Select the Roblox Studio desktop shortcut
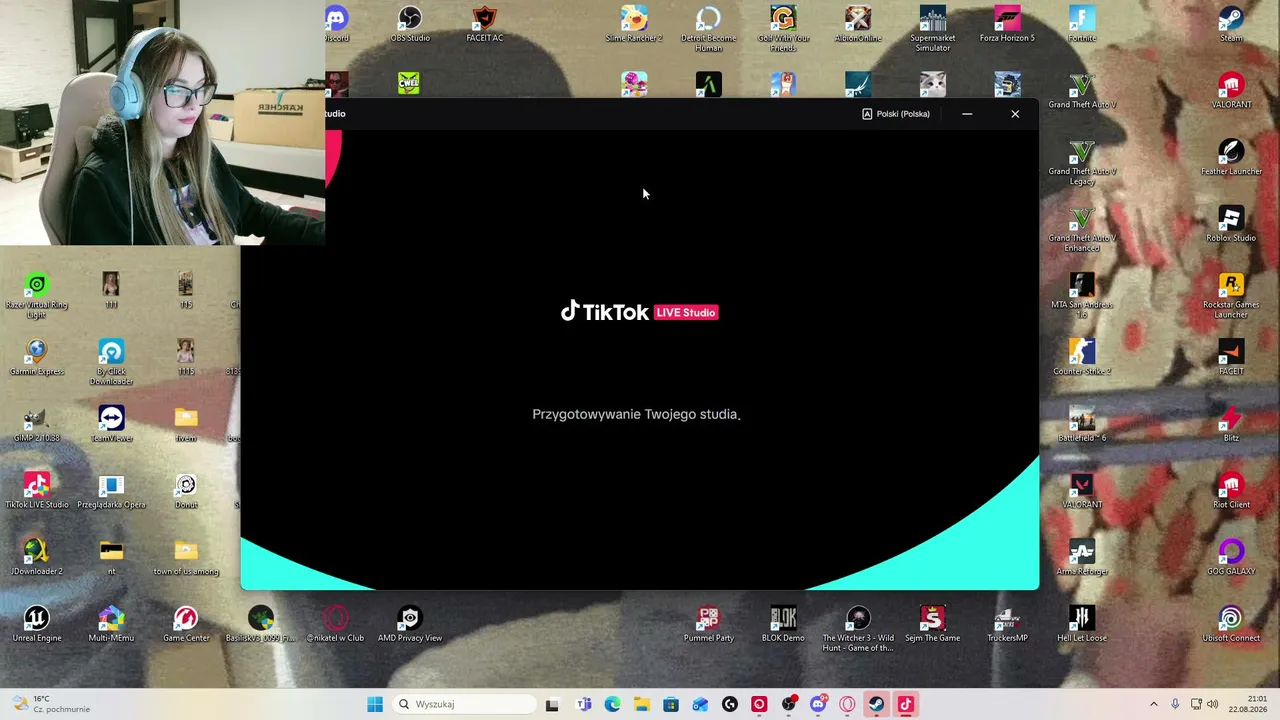This screenshot has width=1280, height=720. coord(1231,224)
